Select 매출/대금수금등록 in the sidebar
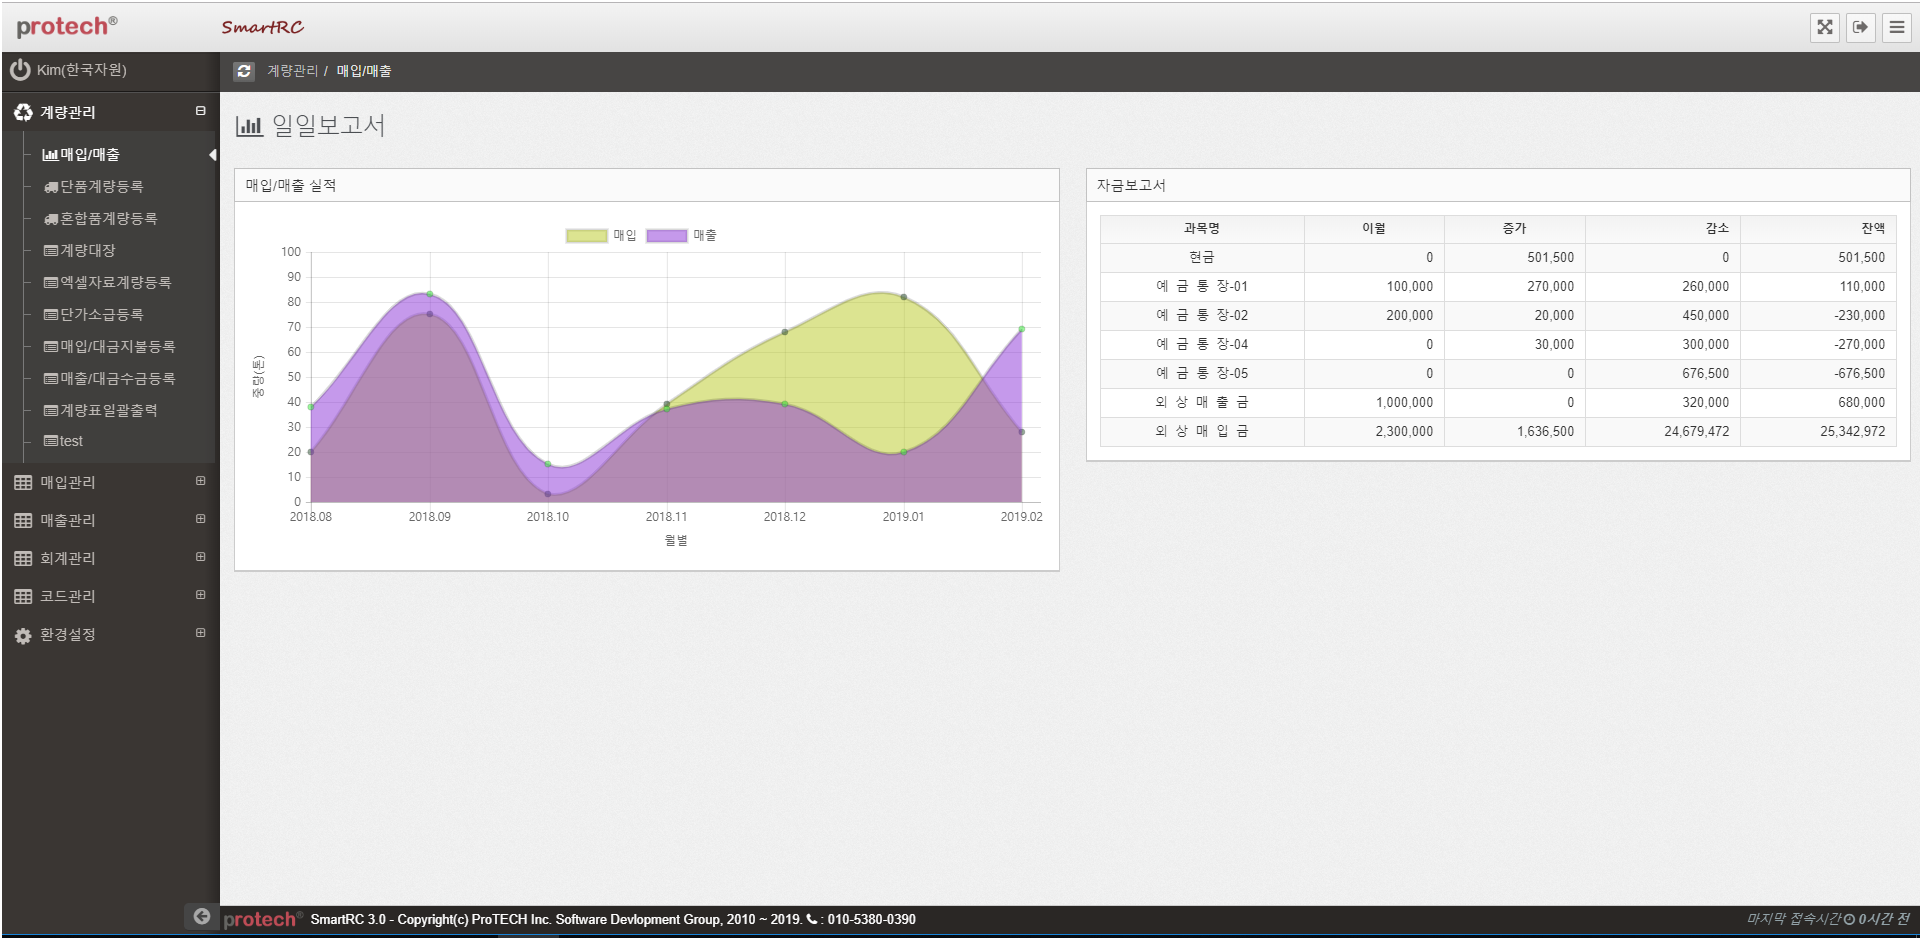The image size is (1920, 938). coord(117,379)
